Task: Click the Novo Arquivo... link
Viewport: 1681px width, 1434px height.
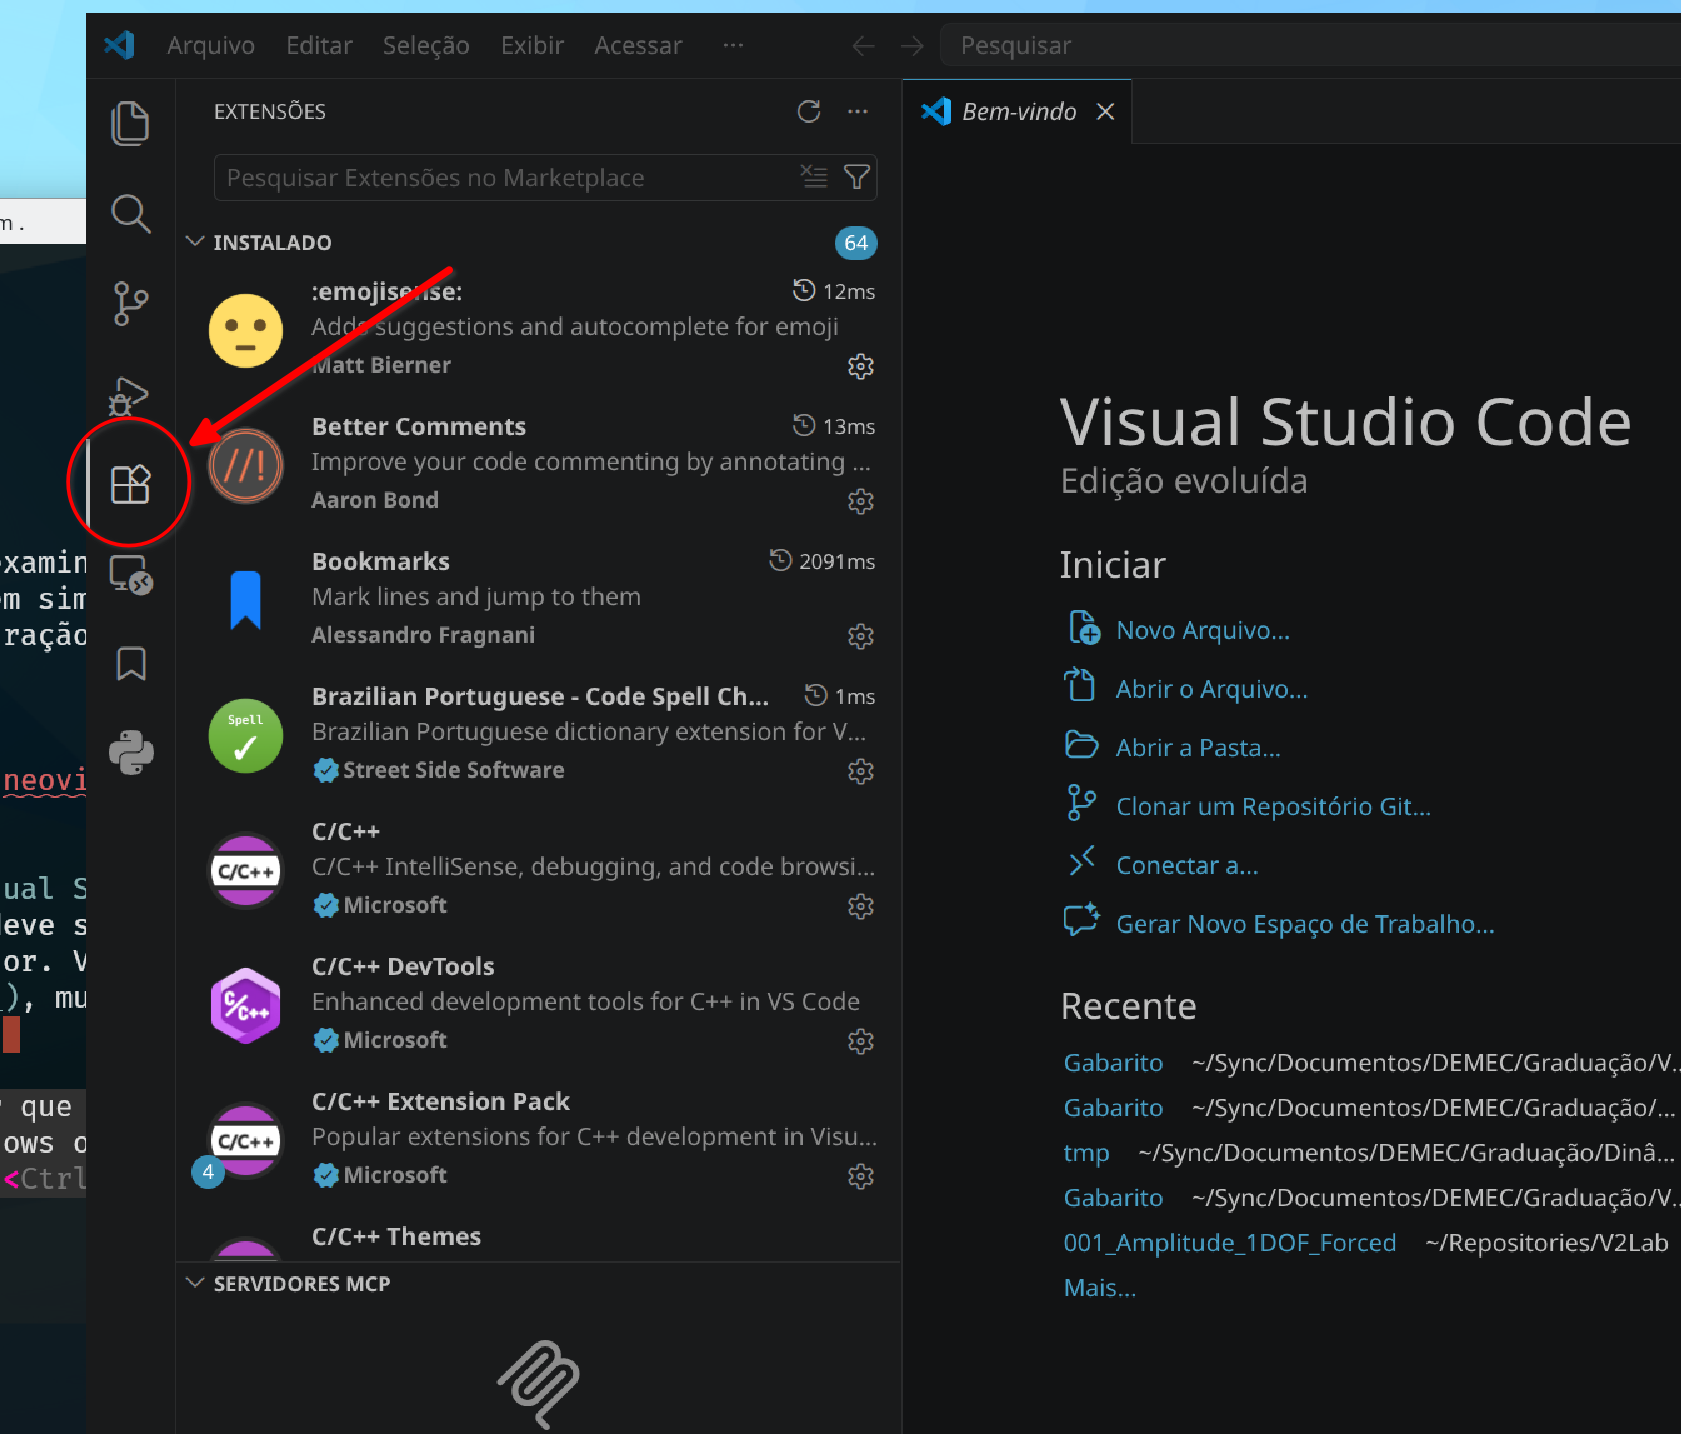Action: tap(1203, 630)
